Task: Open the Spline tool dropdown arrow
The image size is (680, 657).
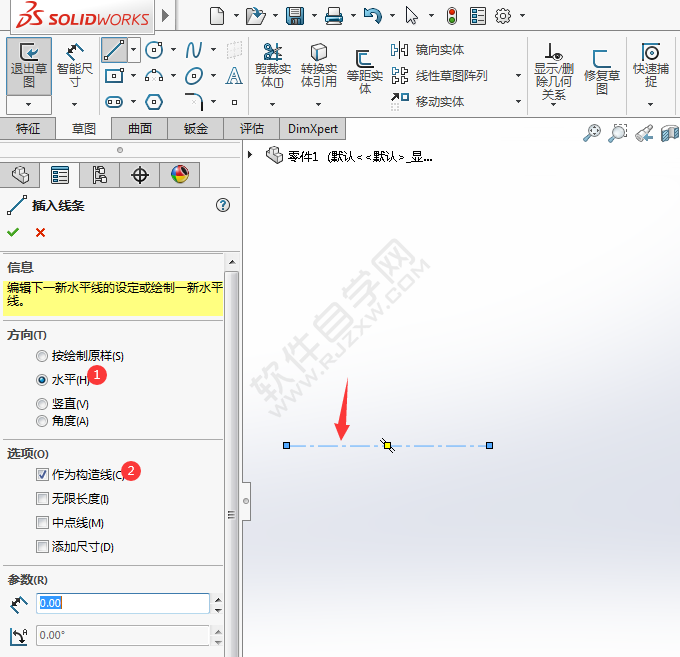Action: [x=213, y=50]
